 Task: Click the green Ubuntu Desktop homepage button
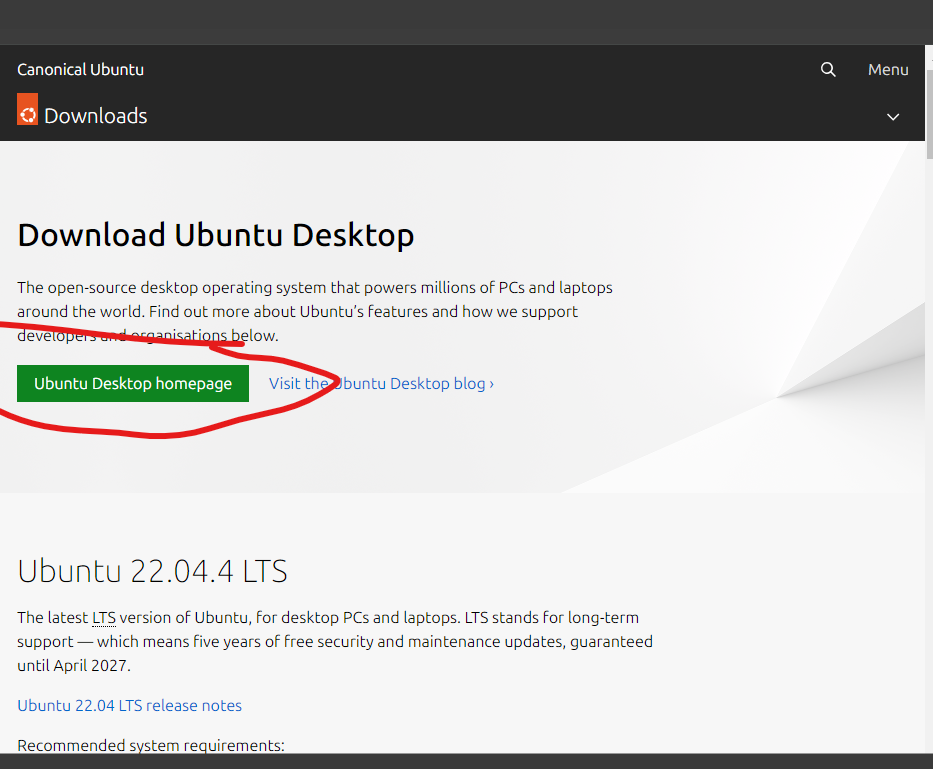click(x=133, y=383)
